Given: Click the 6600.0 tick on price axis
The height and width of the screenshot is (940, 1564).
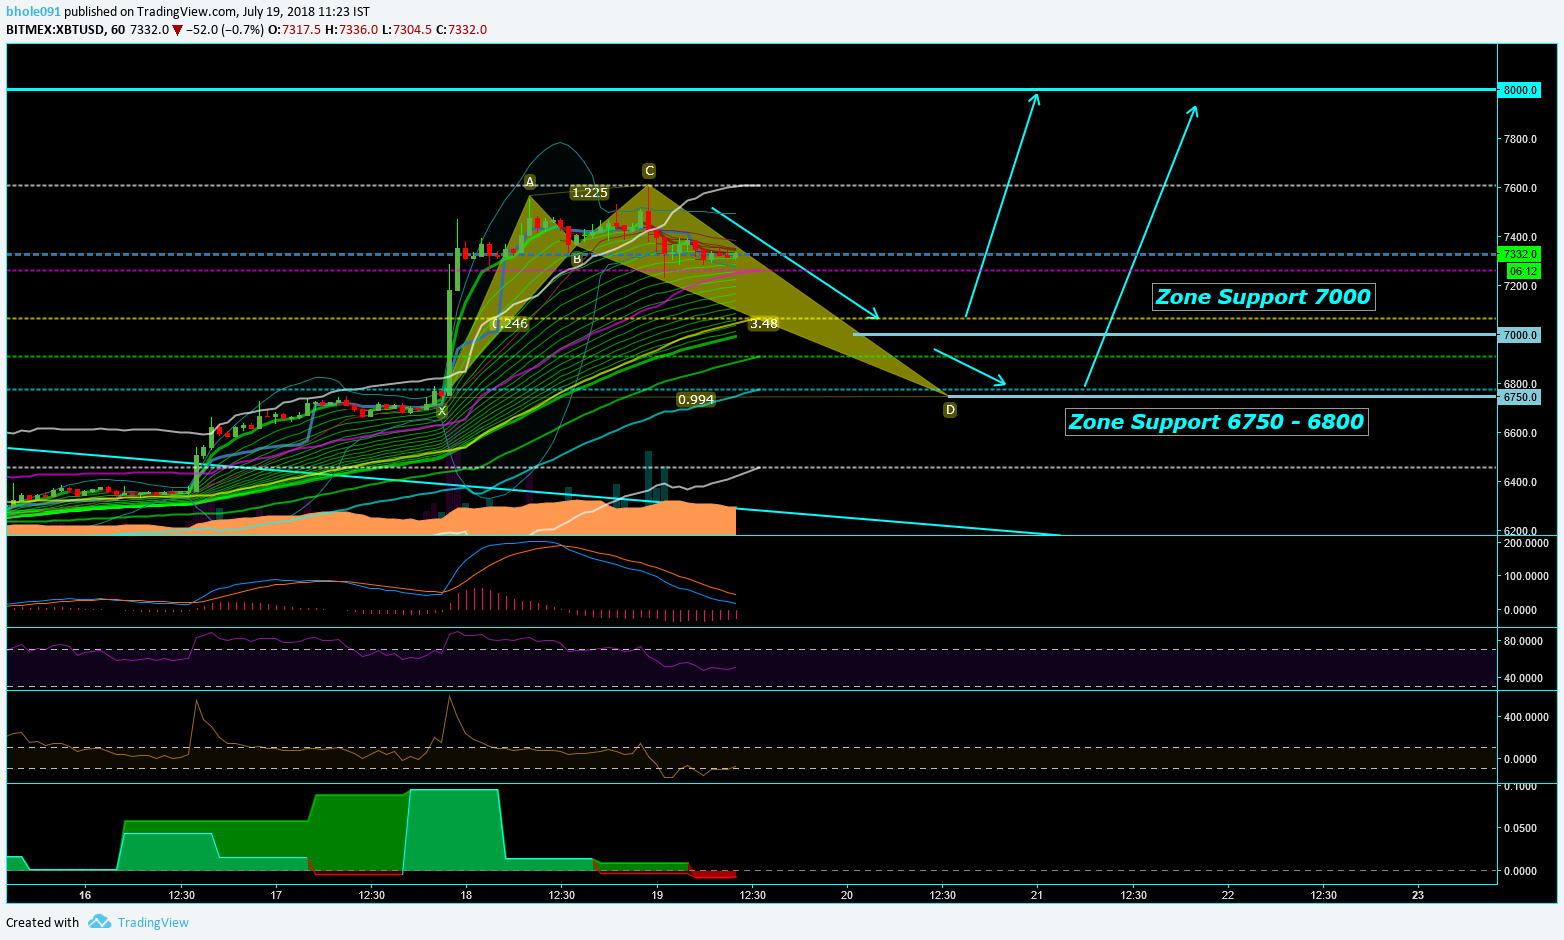Looking at the screenshot, I should click(x=1520, y=433).
